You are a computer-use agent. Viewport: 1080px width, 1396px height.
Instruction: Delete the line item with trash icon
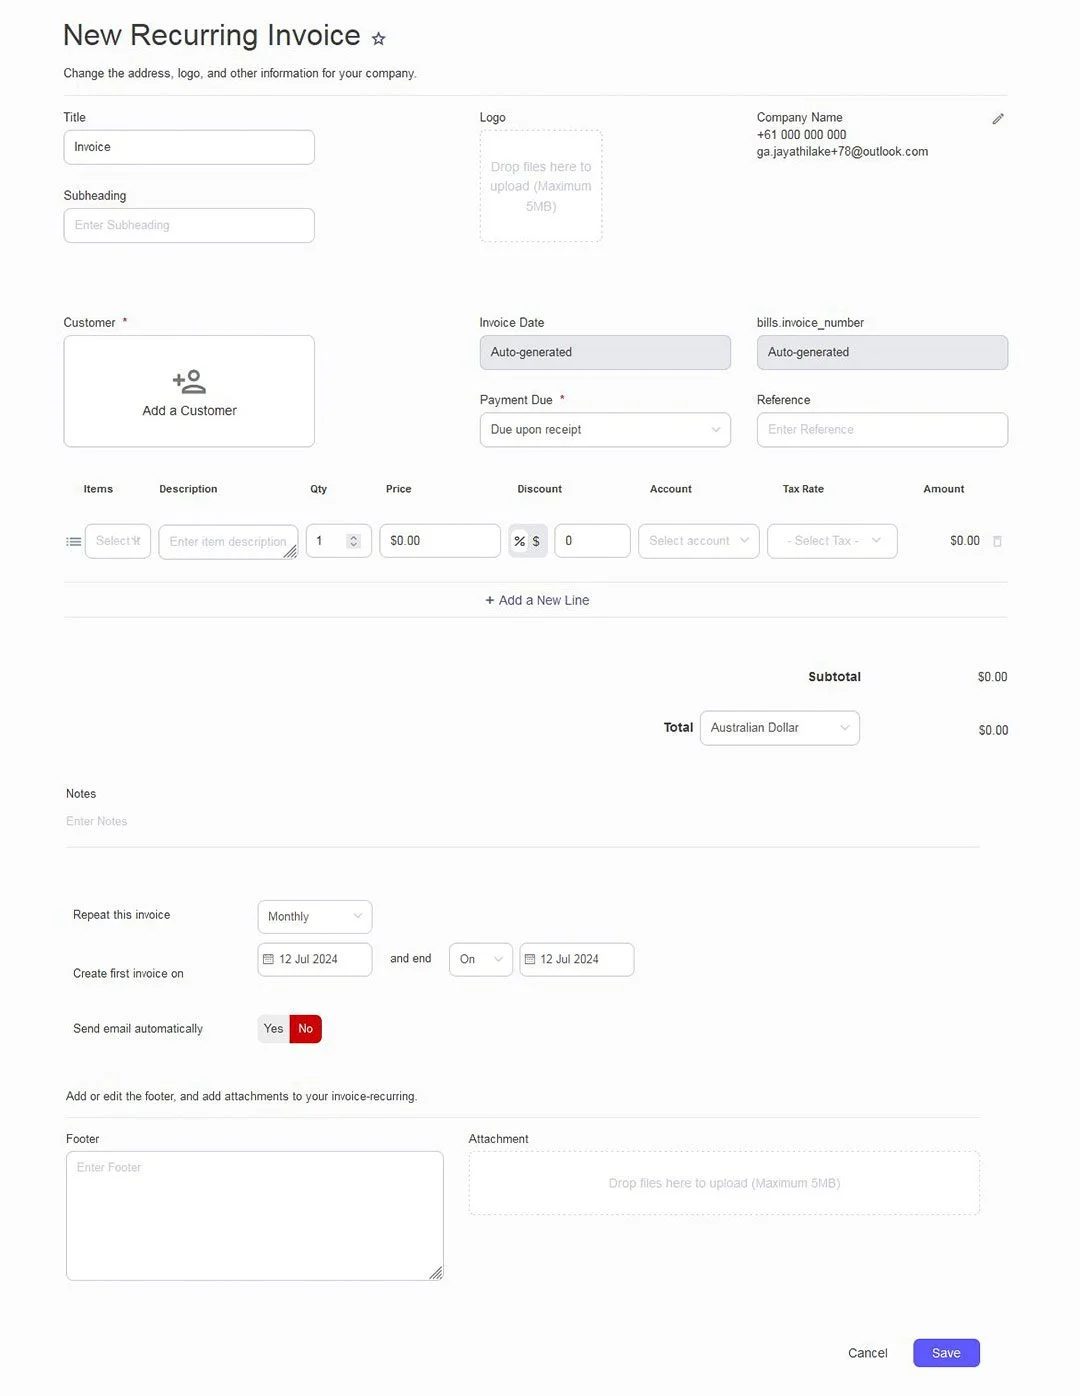pyautogui.click(x=997, y=541)
